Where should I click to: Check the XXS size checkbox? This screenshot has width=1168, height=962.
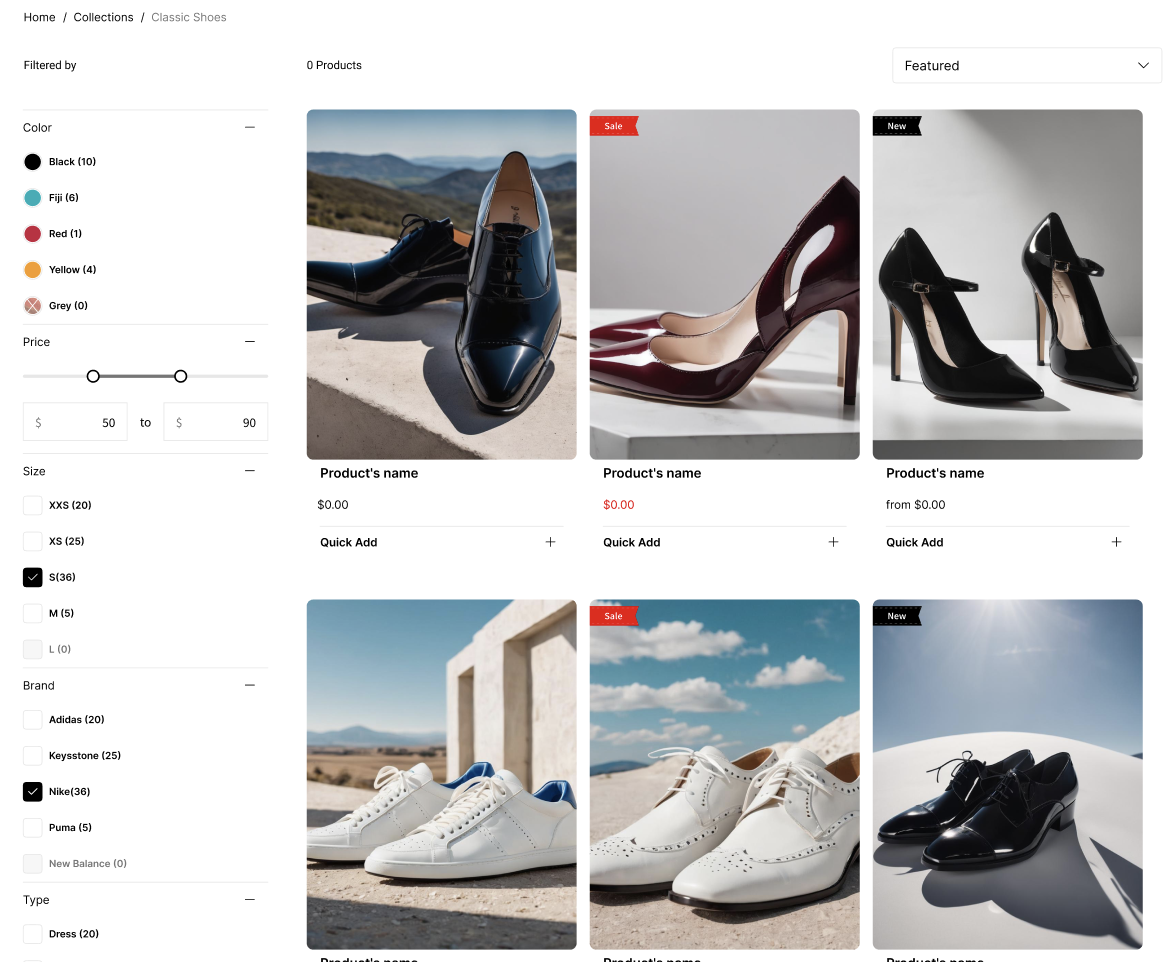pyautogui.click(x=33, y=505)
